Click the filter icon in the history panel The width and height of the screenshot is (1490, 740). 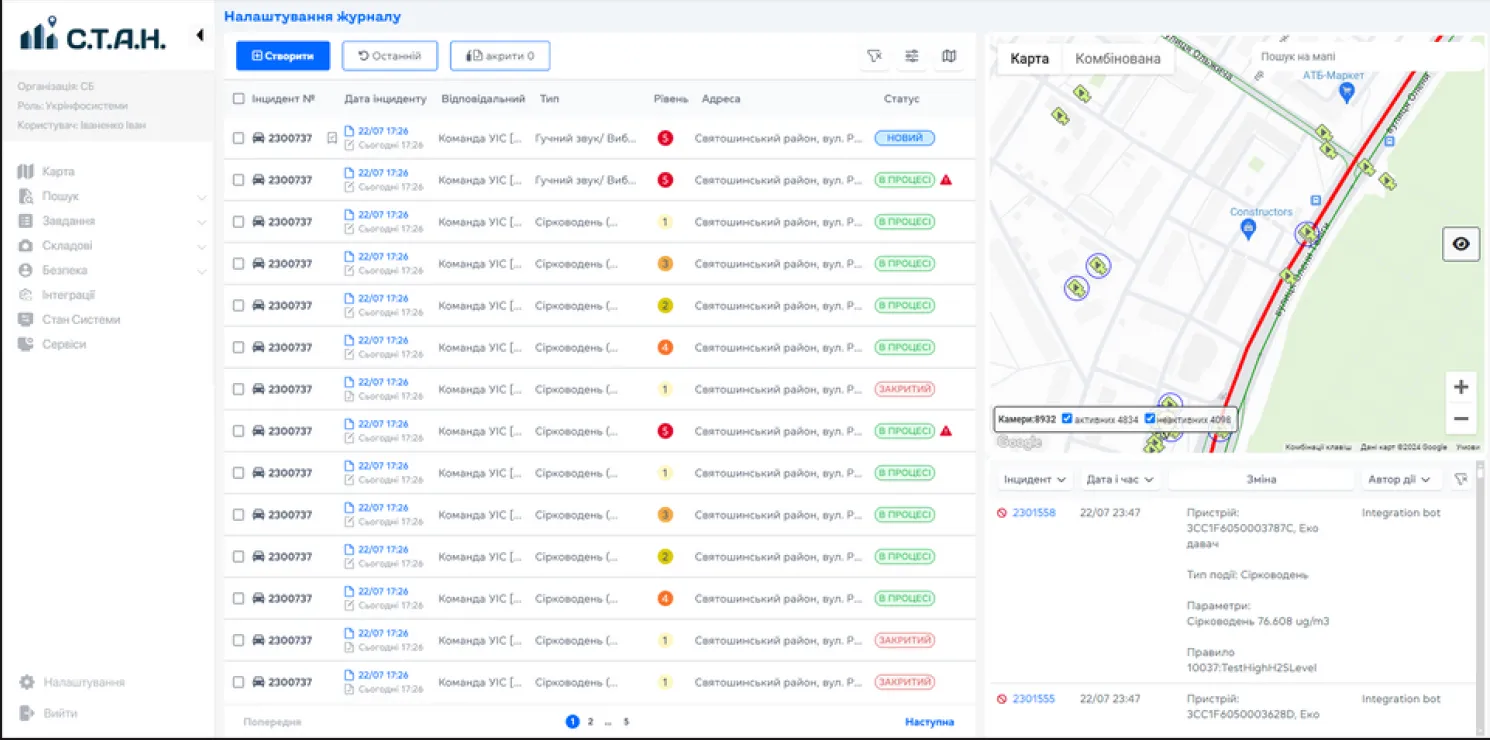click(1461, 480)
